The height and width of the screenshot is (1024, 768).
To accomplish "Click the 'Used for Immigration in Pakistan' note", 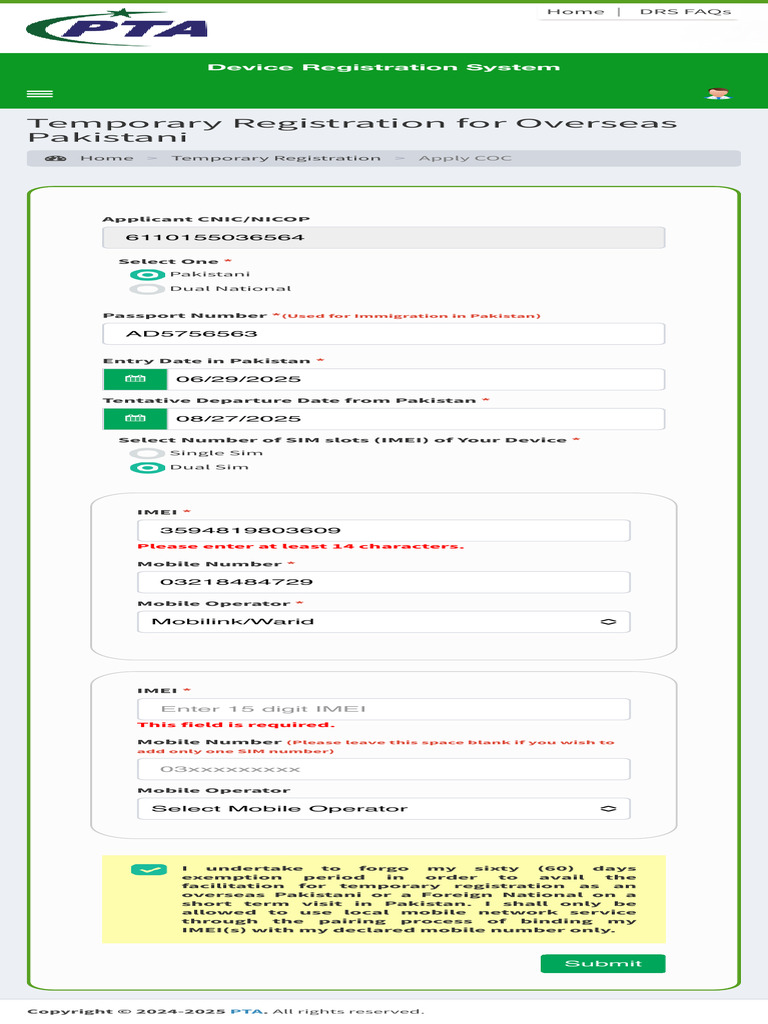I will pos(411,316).
